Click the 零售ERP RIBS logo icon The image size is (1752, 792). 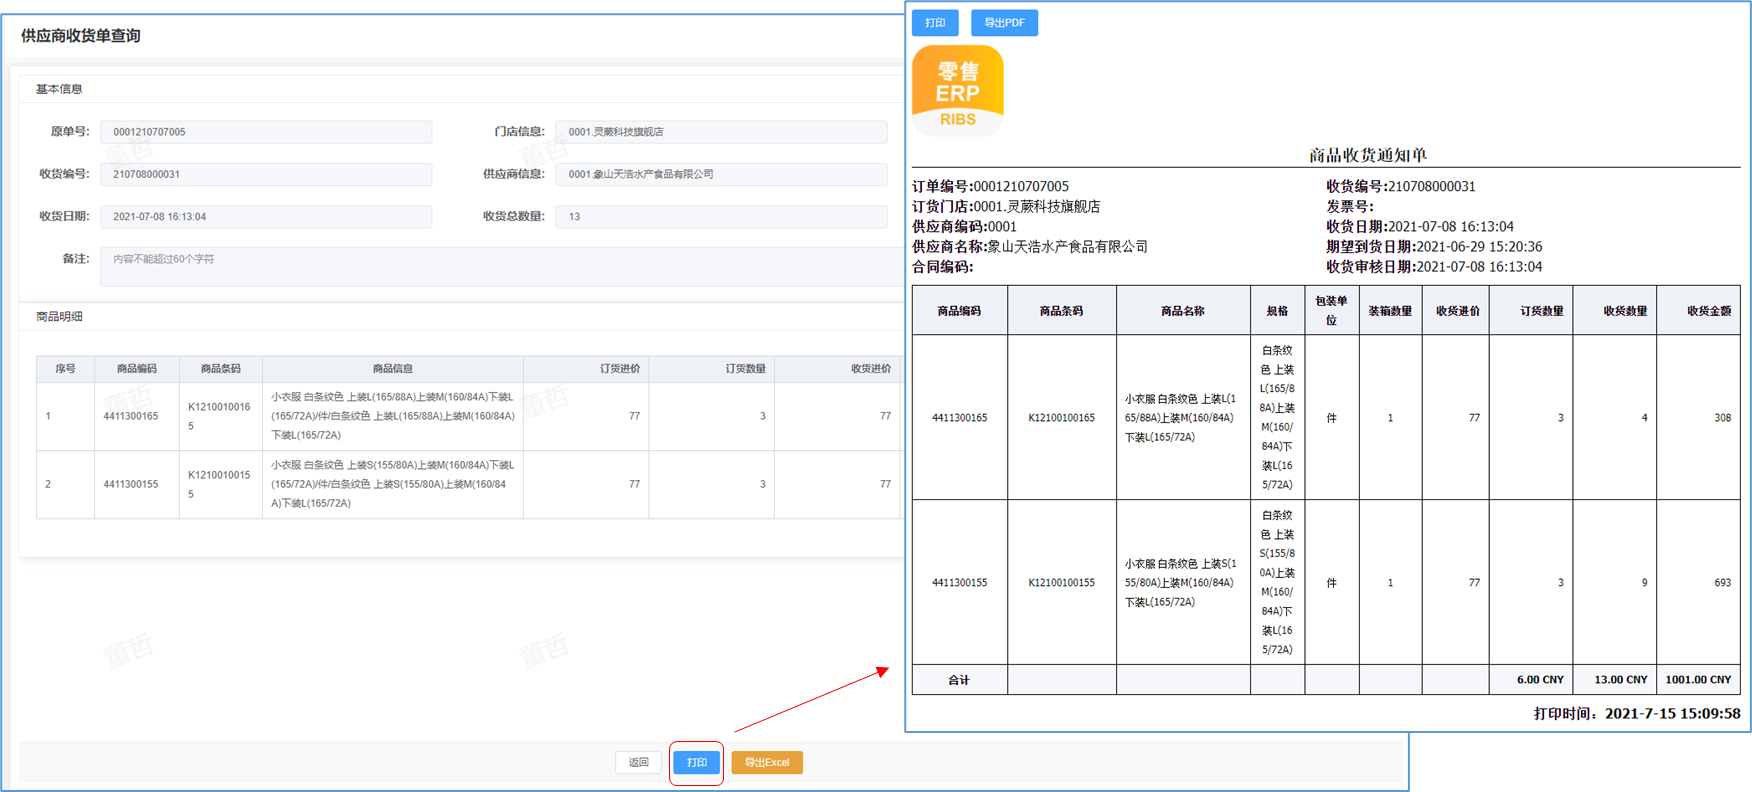tap(957, 91)
